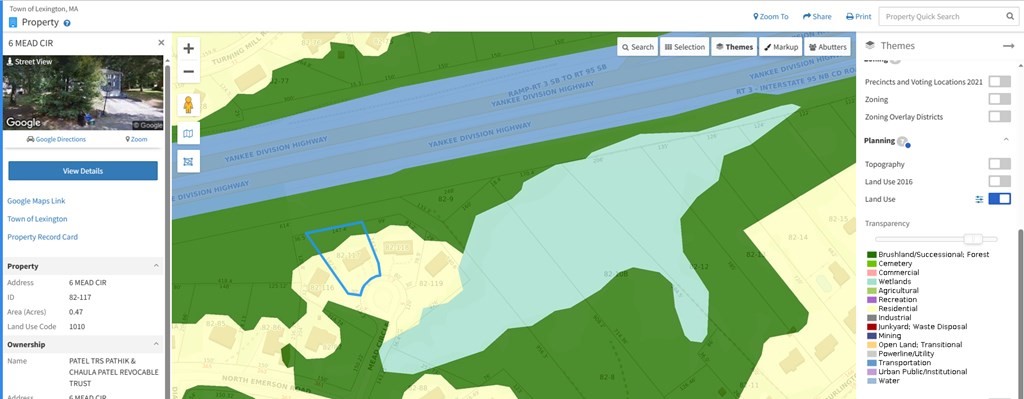Click the View Details button

(83, 170)
